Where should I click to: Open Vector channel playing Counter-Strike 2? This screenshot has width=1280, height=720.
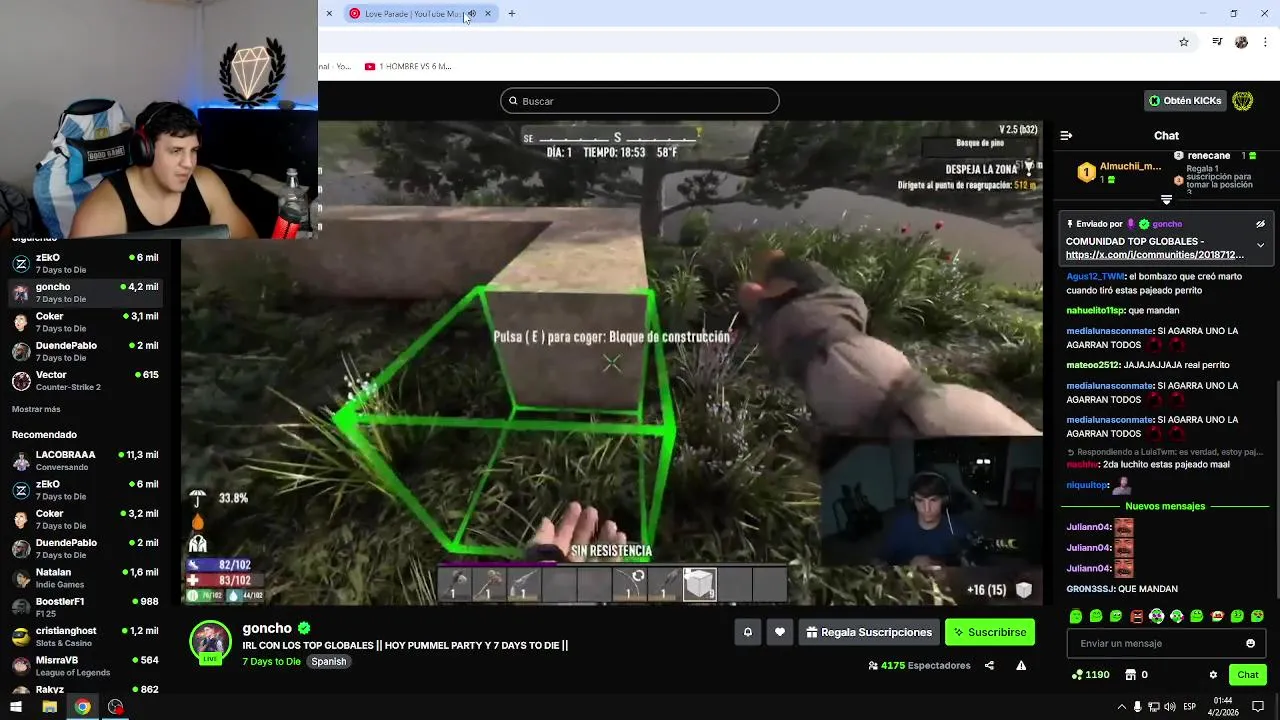coord(85,380)
